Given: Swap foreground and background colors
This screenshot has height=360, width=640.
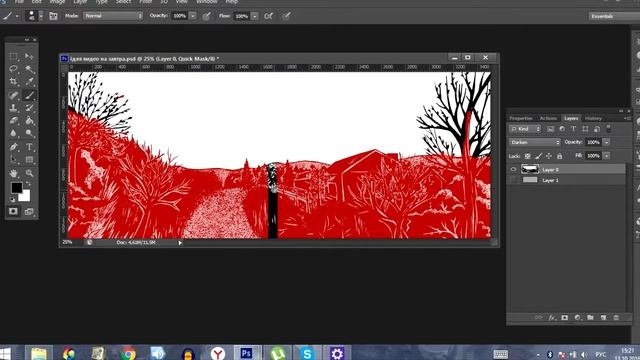Looking at the screenshot, I should 28,184.
